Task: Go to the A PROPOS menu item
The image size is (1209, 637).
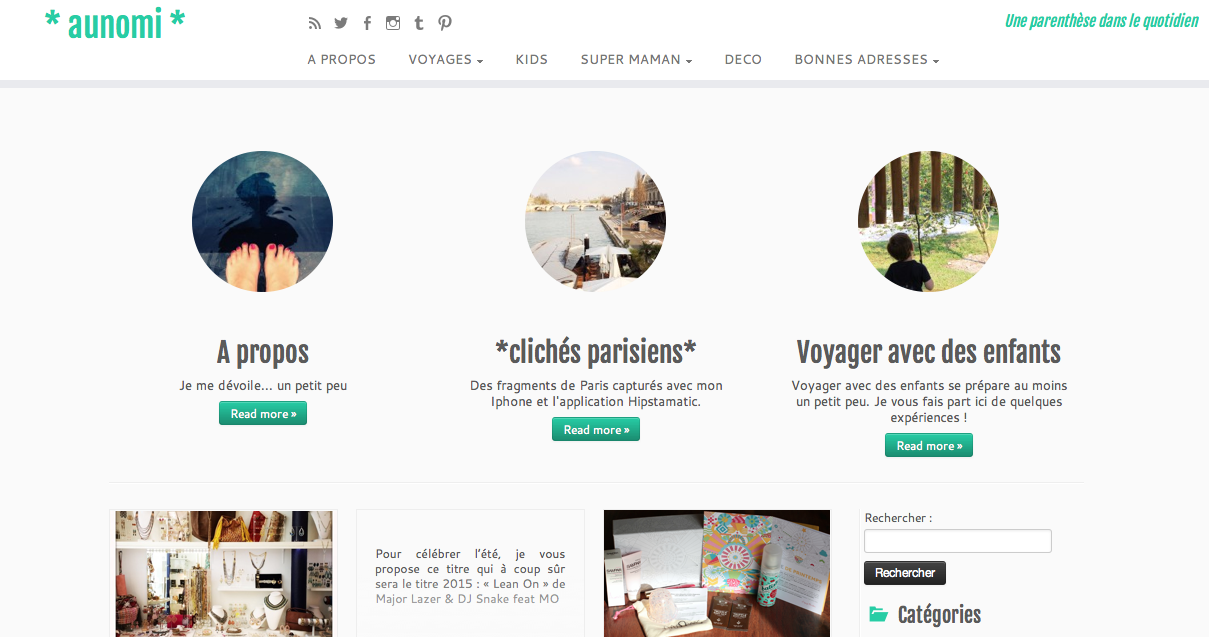Action: (342, 60)
